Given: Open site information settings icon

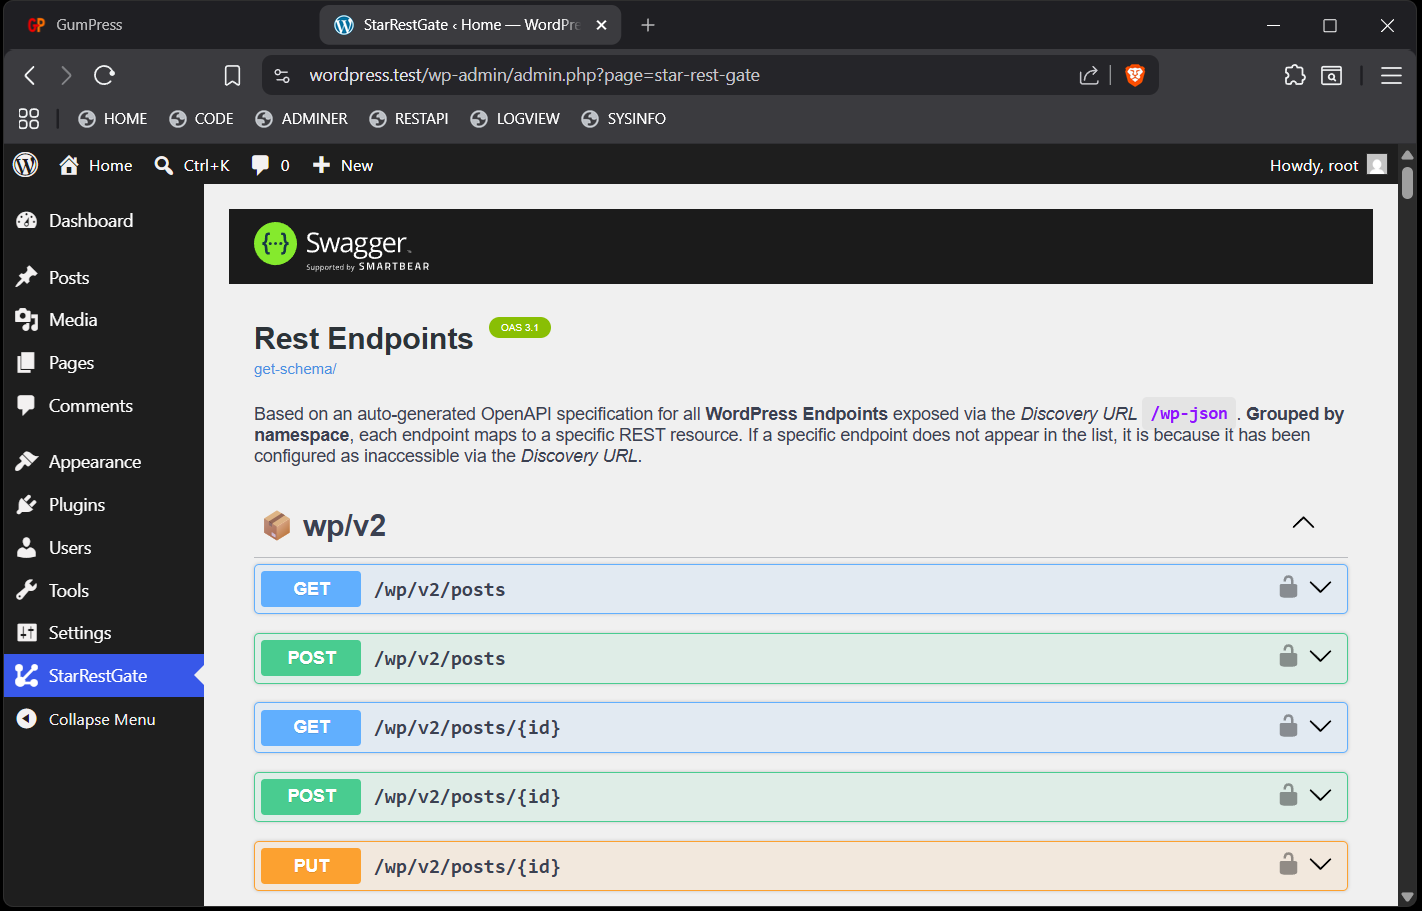Looking at the screenshot, I should (282, 75).
